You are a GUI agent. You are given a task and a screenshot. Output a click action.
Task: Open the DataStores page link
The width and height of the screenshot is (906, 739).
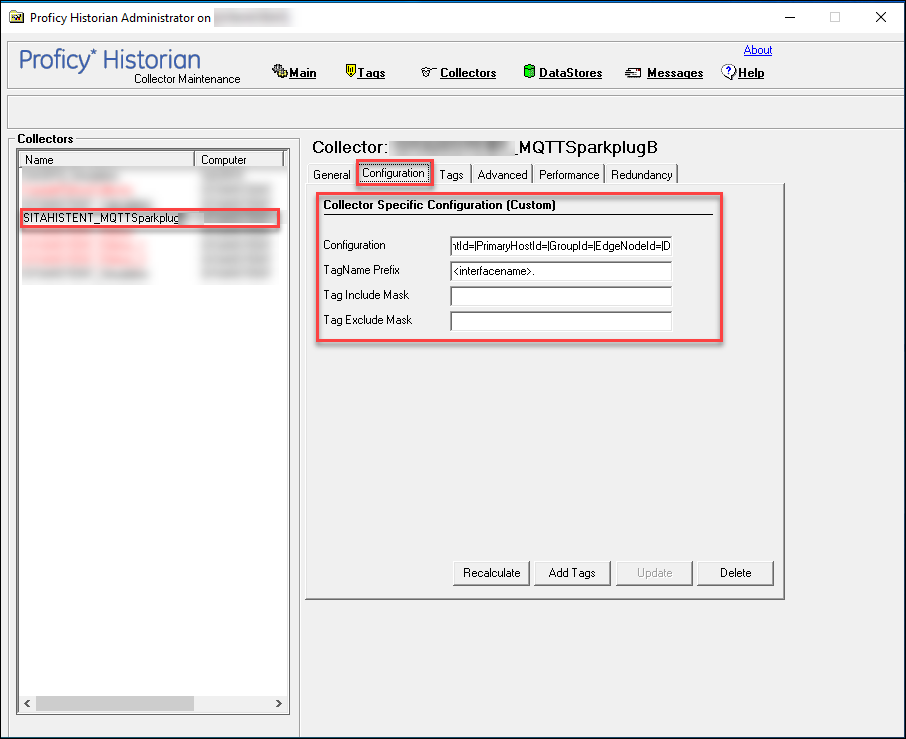pyautogui.click(x=570, y=73)
